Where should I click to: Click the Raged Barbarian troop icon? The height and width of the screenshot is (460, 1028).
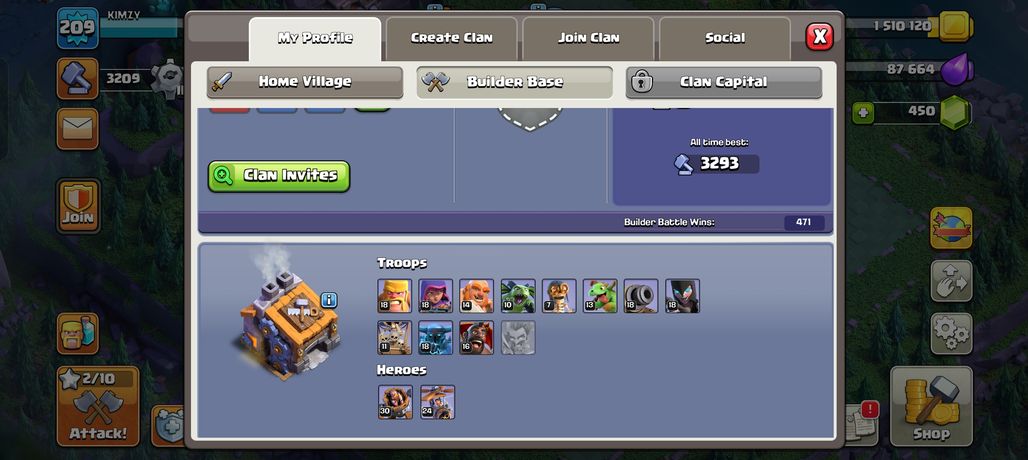[395, 296]
